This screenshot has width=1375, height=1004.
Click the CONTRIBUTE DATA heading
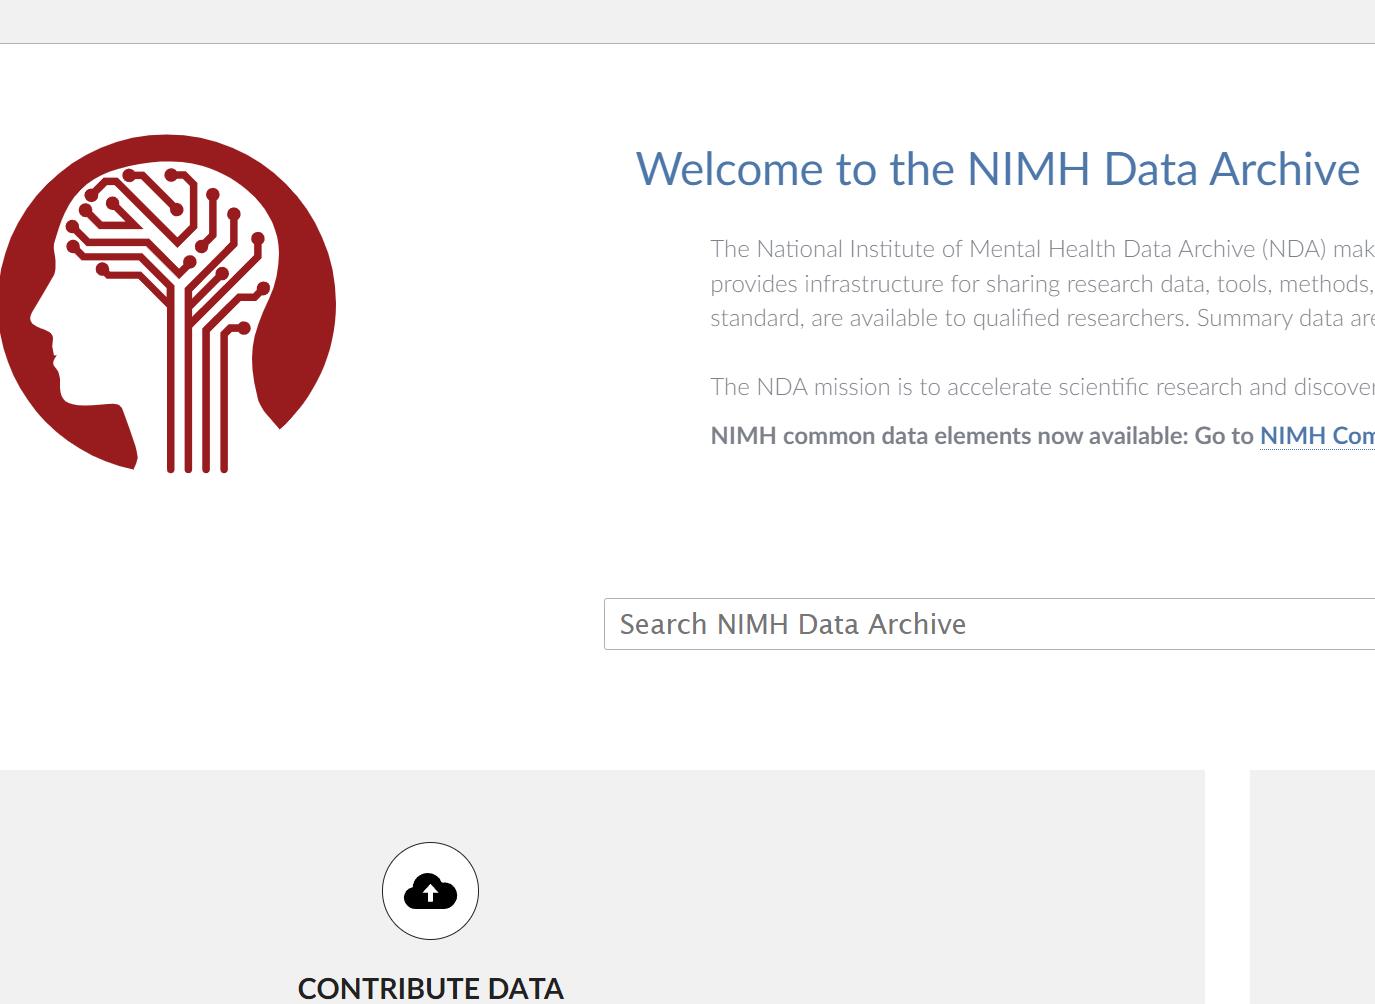click(x=430, y=988)
